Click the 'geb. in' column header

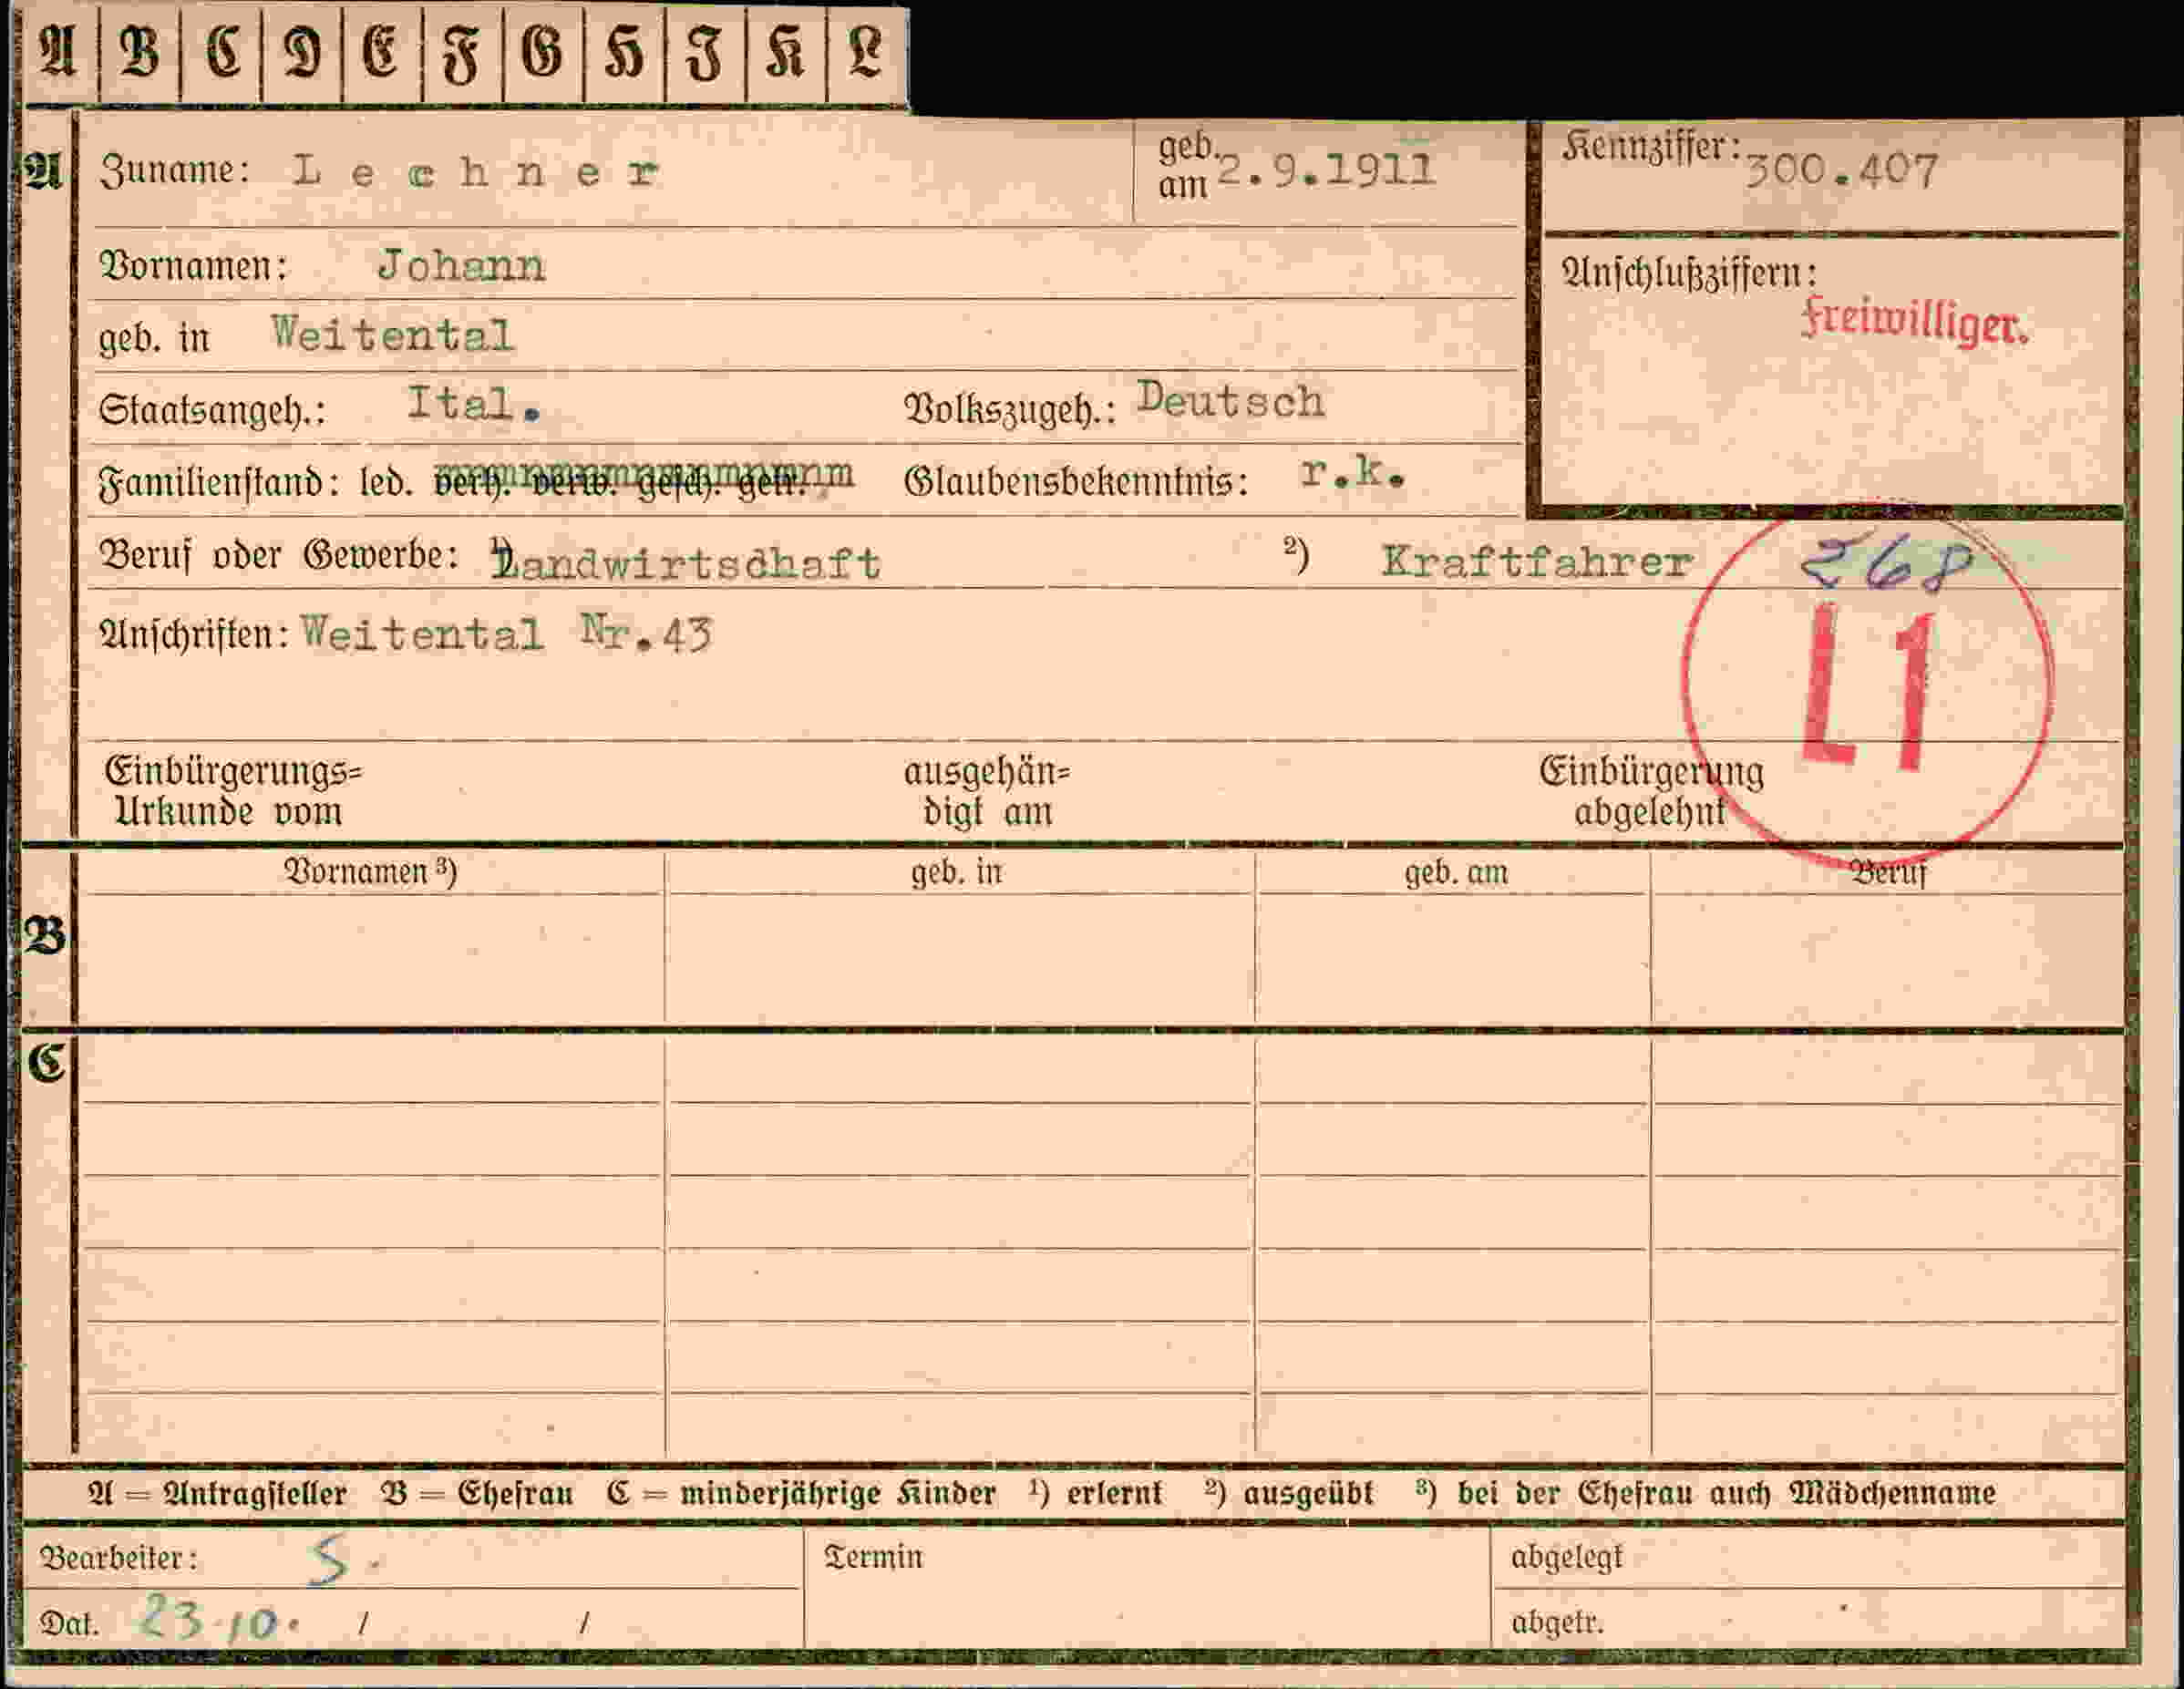[x=956, y=873]
